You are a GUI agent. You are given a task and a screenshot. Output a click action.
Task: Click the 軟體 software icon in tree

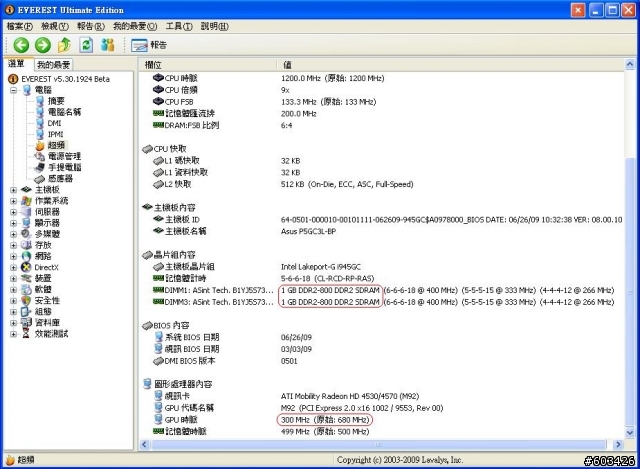(x=26, y=289)
